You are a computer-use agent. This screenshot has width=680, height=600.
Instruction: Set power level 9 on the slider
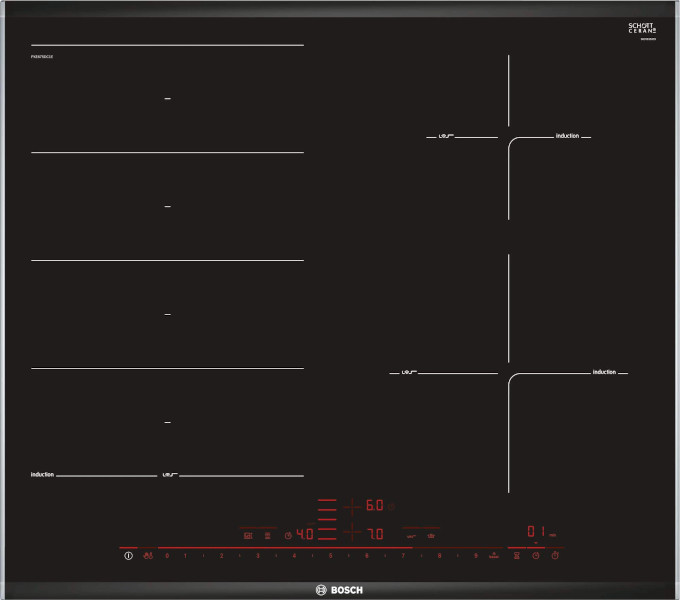(x=476, y=556)
